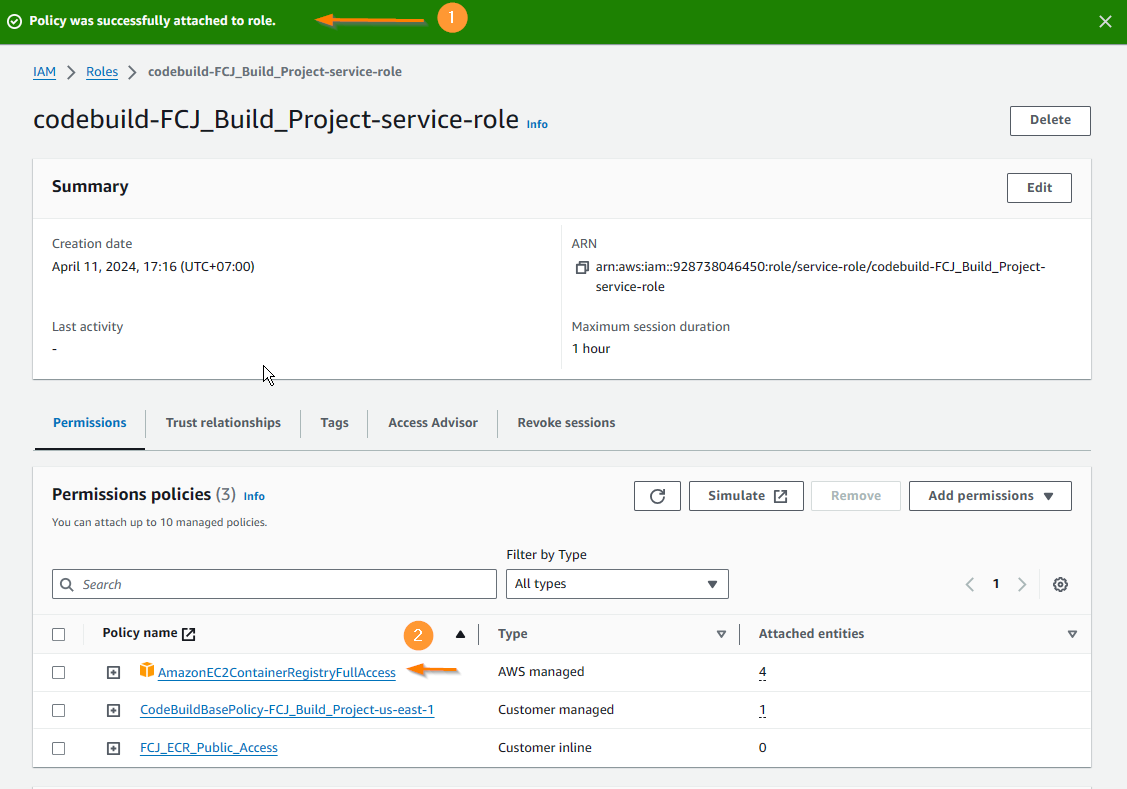The height and width of the screenshot is (789, 1127).
Task: Click the 'Customer inline' type cell
Action: click(545, 748)
